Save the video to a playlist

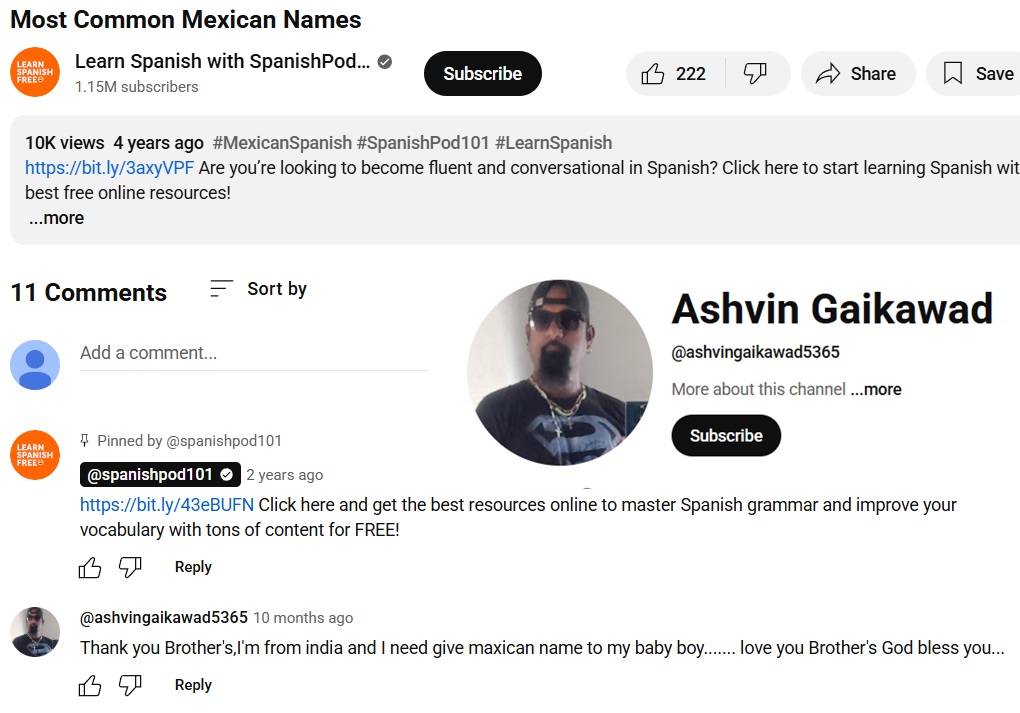coord(977,74)
